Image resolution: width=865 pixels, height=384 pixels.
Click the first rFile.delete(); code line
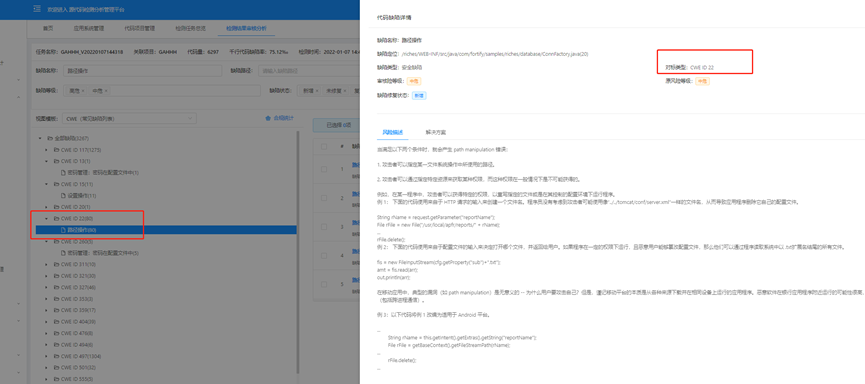(x=391, y=239)
